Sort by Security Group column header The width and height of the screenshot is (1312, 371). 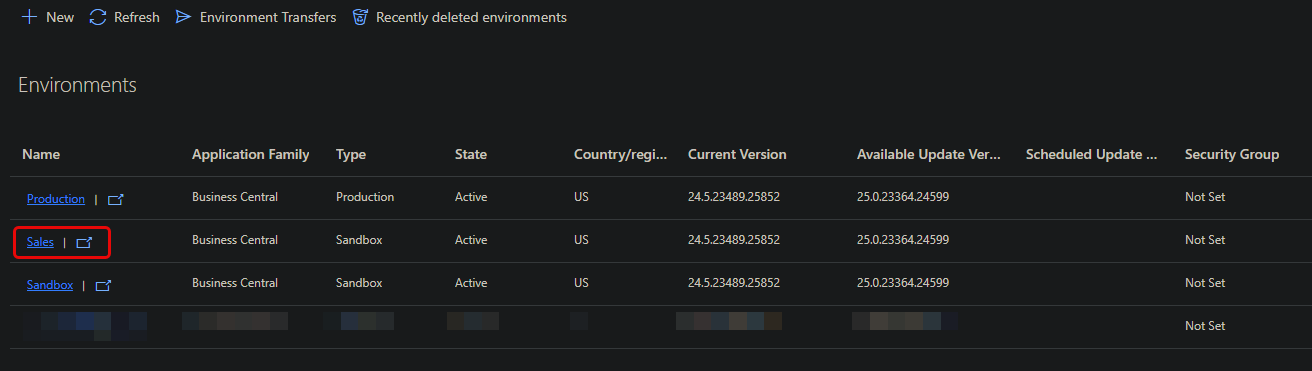pyautogui.click(x=1232, y=154)
